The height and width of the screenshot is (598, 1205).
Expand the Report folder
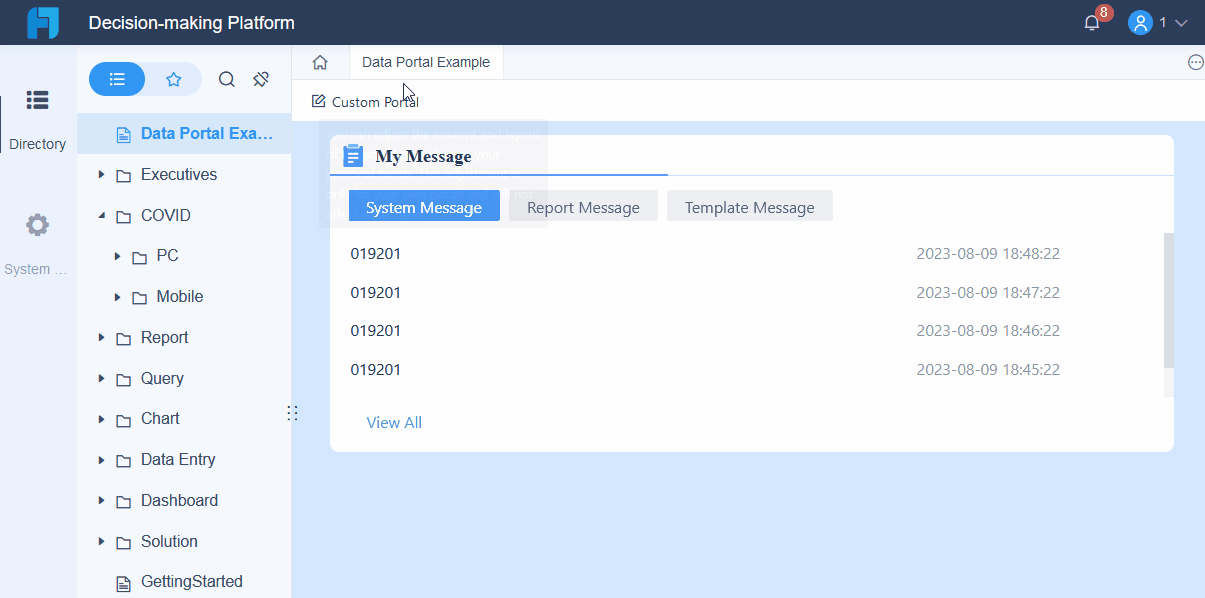coord(101,337)
